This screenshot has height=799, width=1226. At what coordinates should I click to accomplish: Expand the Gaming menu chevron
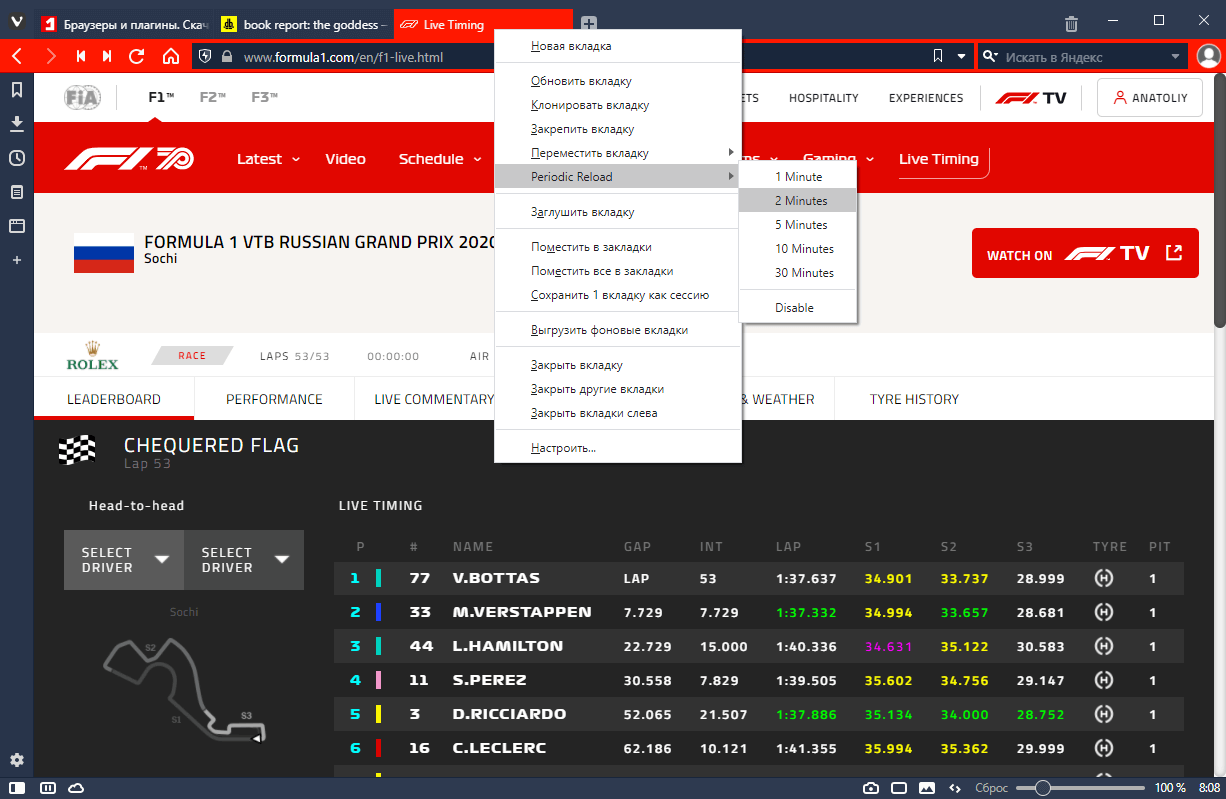[870, 159]
